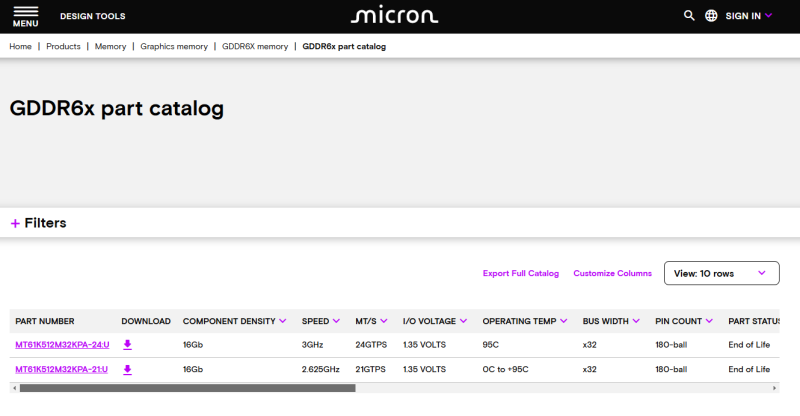Open MT/S column filter chevron
Image resolution: width=800 pixels, height=416 pixels.
tap(384, 321)
